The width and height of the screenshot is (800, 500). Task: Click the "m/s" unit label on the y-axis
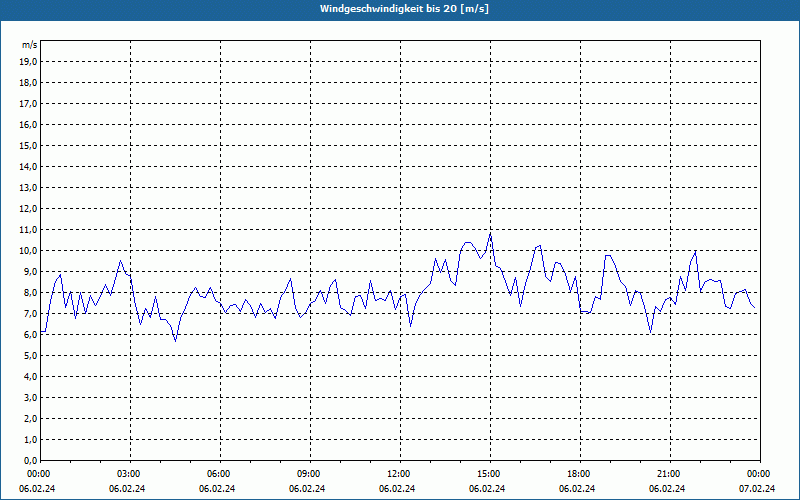[x=30, y=45]
